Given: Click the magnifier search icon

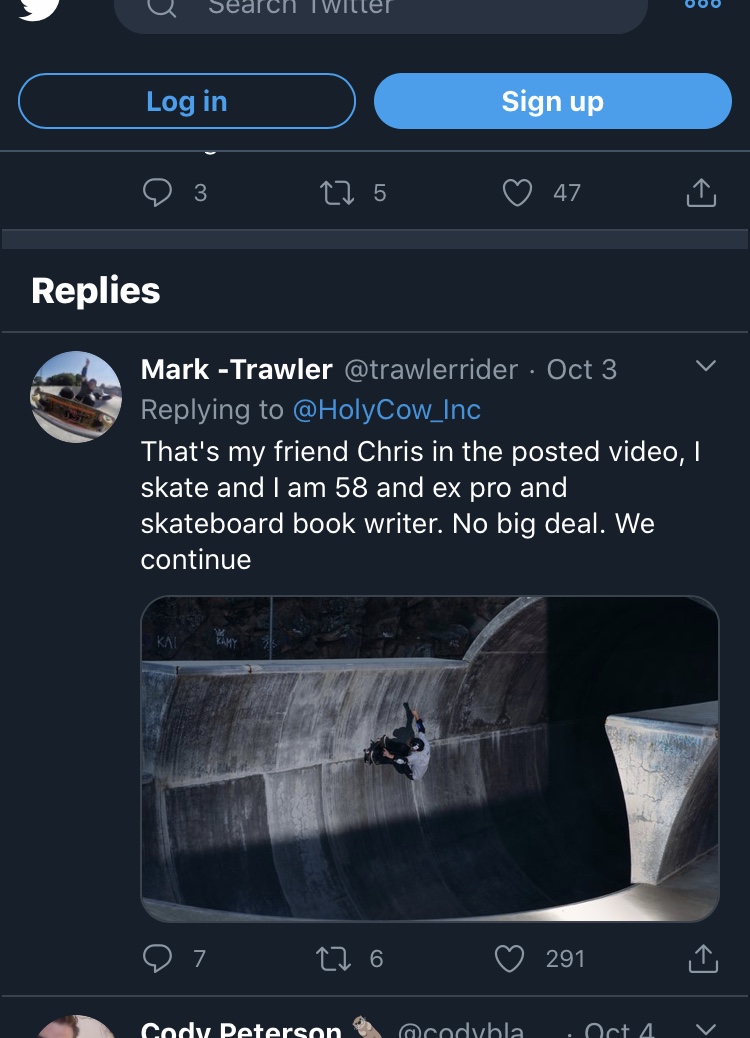Looking at the screenshot, I should (x=162, y=7).
